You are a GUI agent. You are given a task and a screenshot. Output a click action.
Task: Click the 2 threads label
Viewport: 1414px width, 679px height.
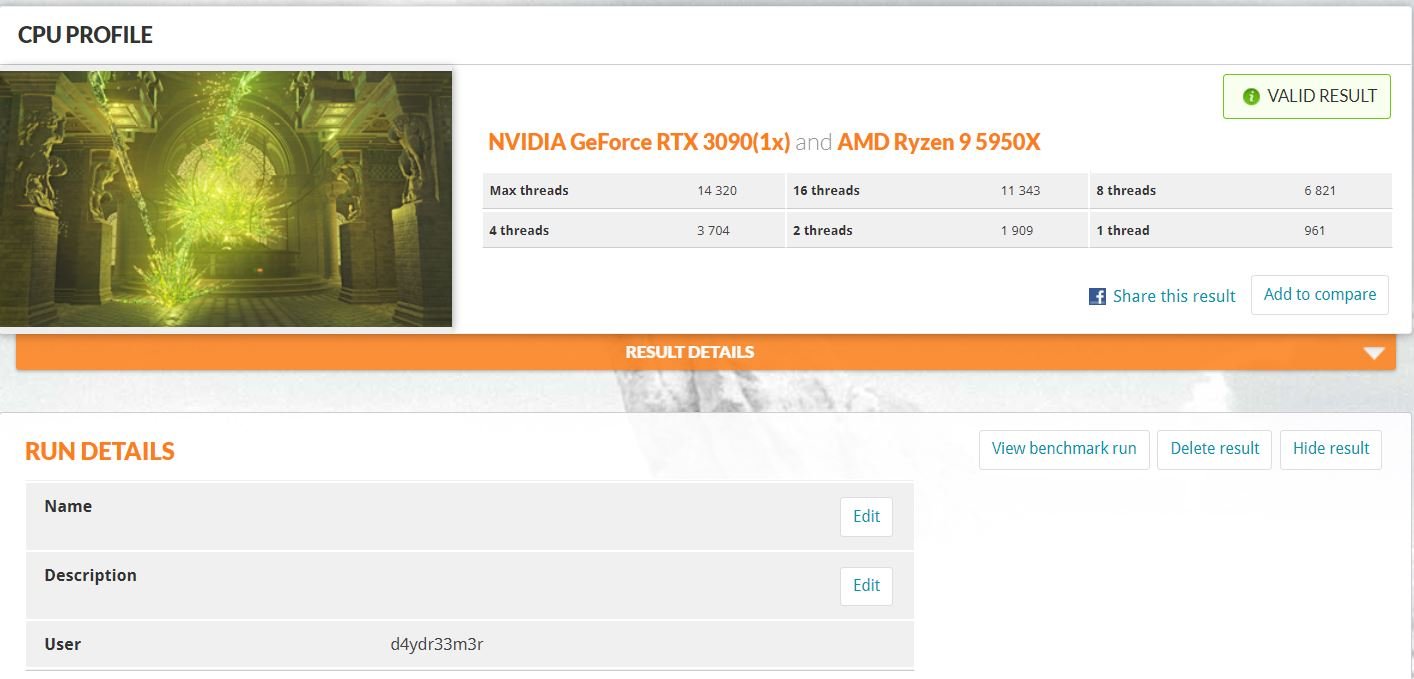point(823,231)
